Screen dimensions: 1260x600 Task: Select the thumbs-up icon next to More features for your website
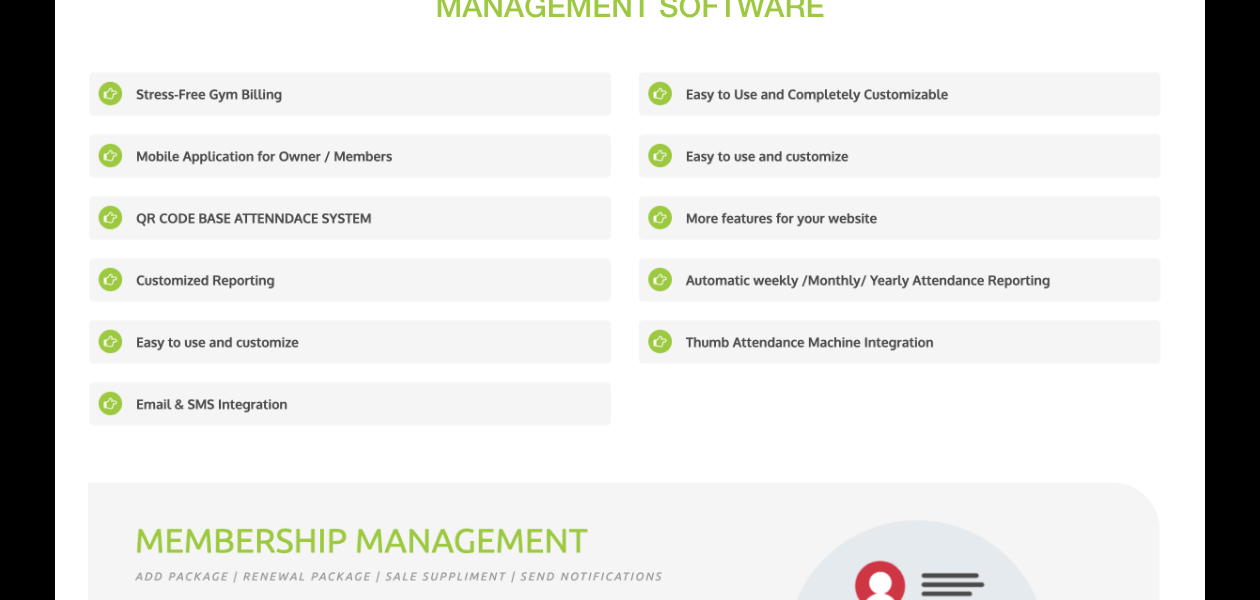[x=659, y=217]
